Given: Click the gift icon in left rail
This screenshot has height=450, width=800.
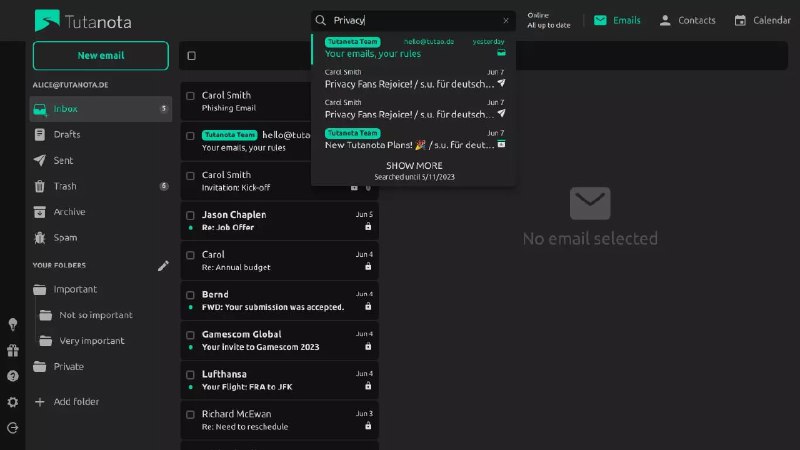Looking at the screenshot, I should (12, 350).
